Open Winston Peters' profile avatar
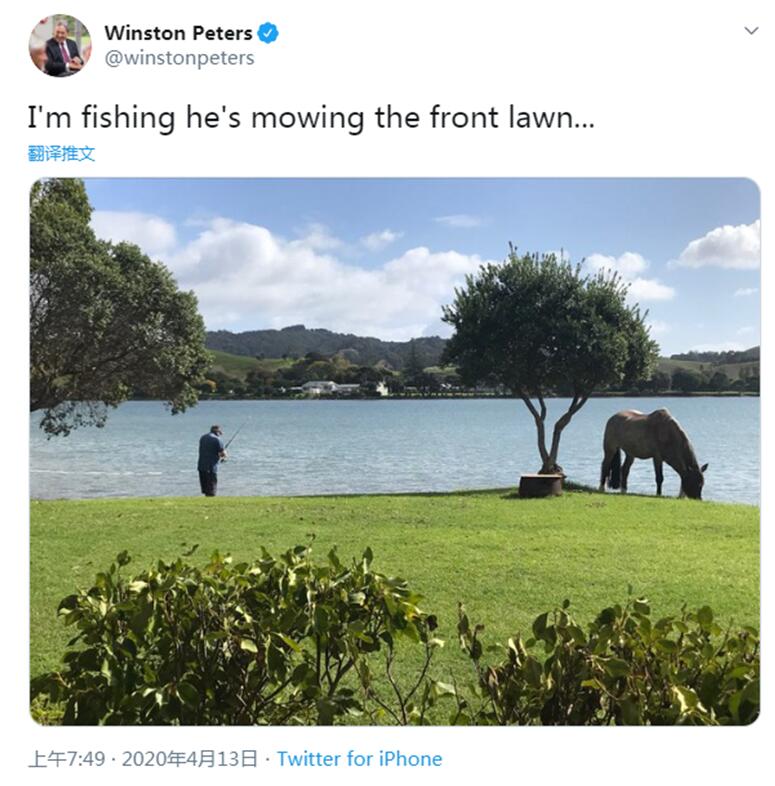The height and width of the screenshot is (786, 775). point(60,46)
